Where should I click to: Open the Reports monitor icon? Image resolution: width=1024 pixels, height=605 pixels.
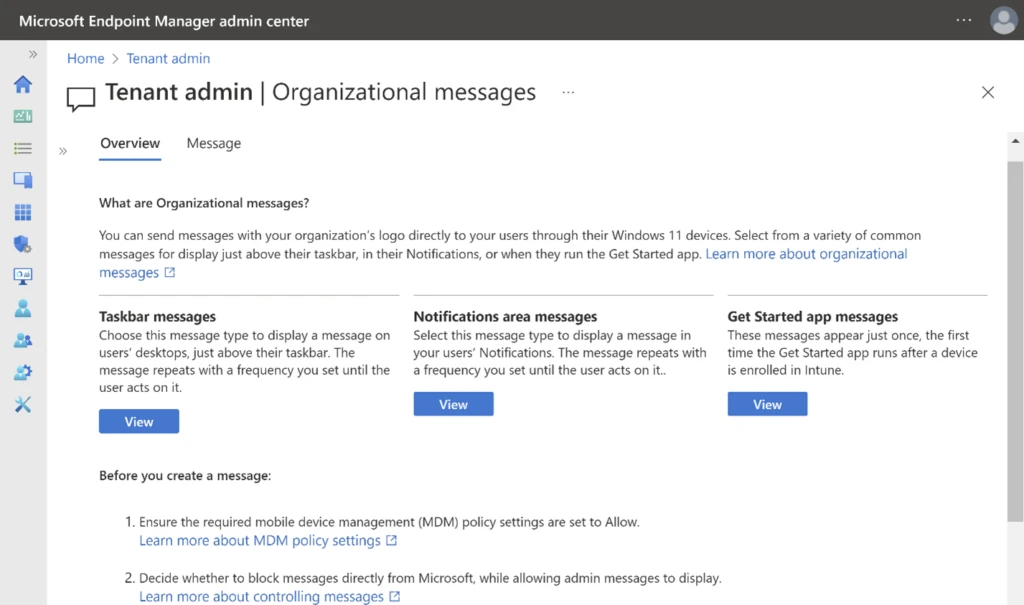click(22, 276)
